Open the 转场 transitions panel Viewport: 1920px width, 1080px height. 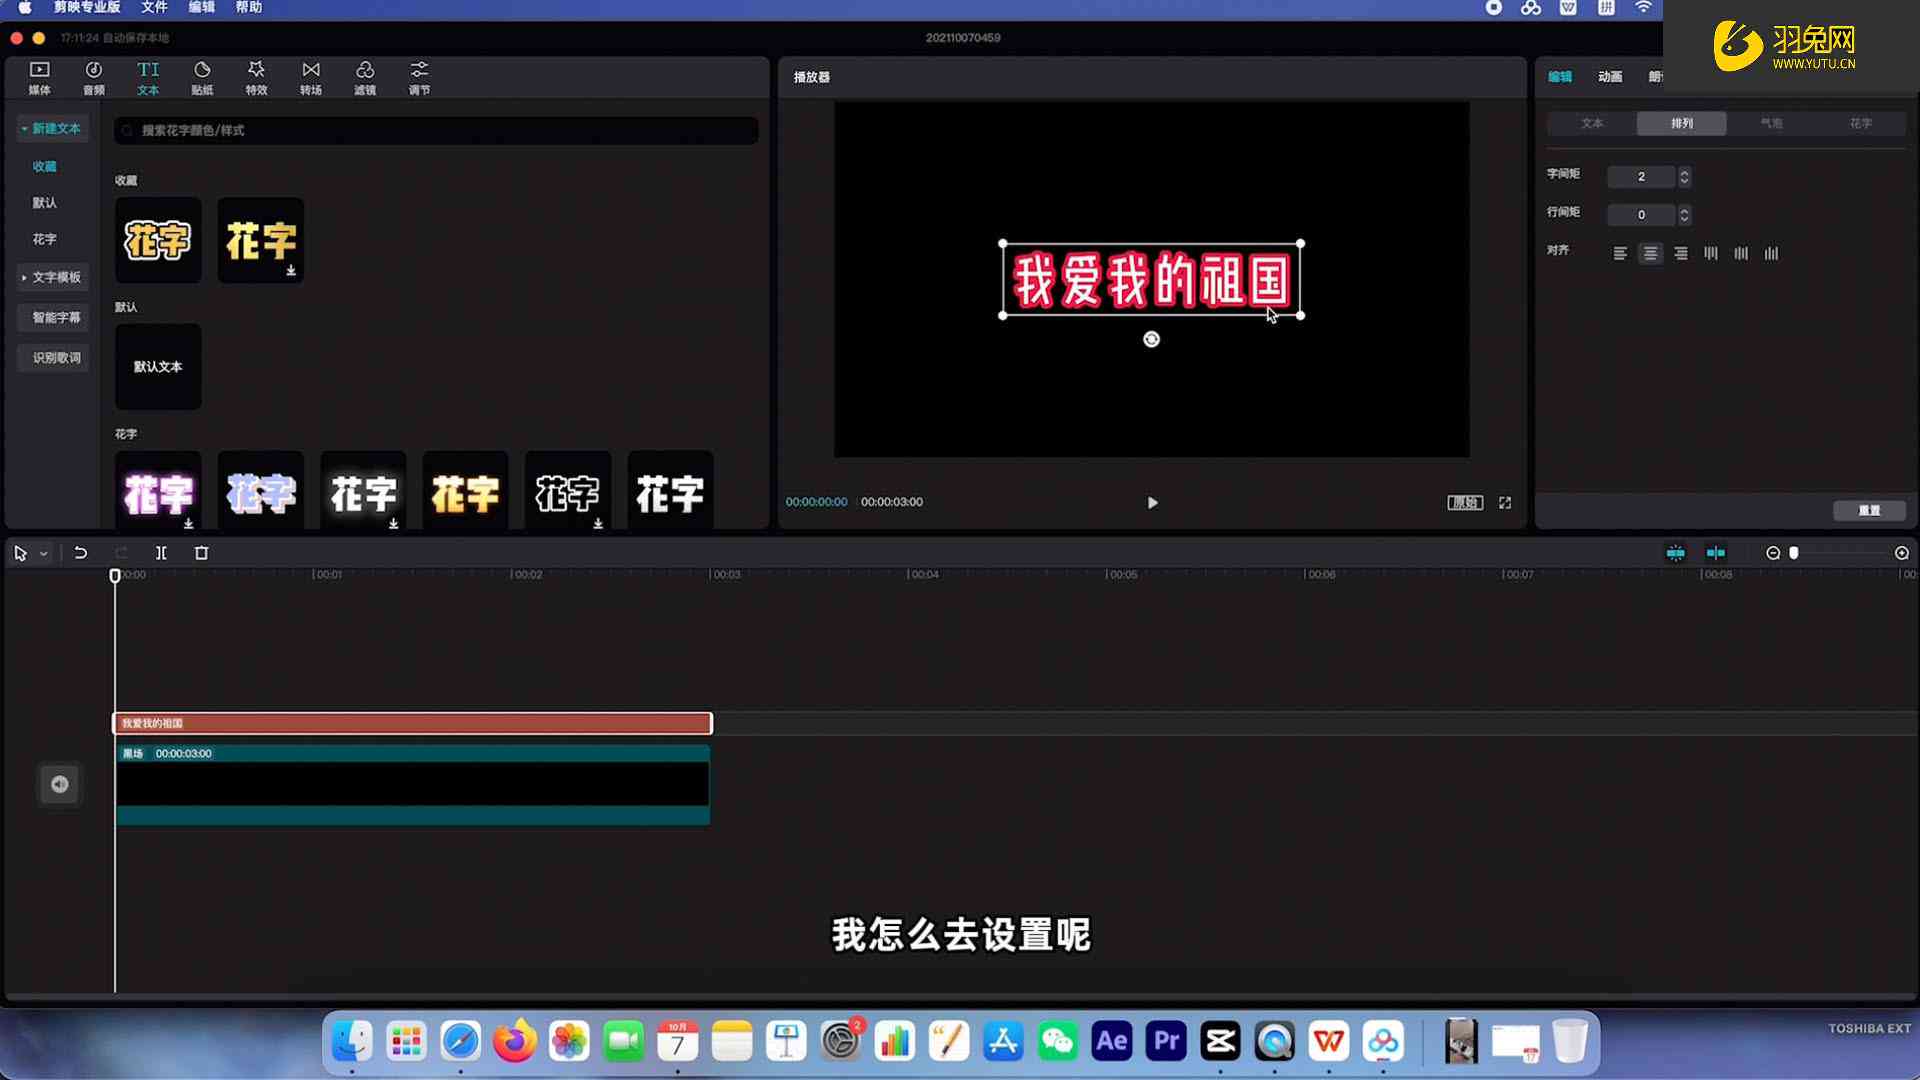(311, 78)
